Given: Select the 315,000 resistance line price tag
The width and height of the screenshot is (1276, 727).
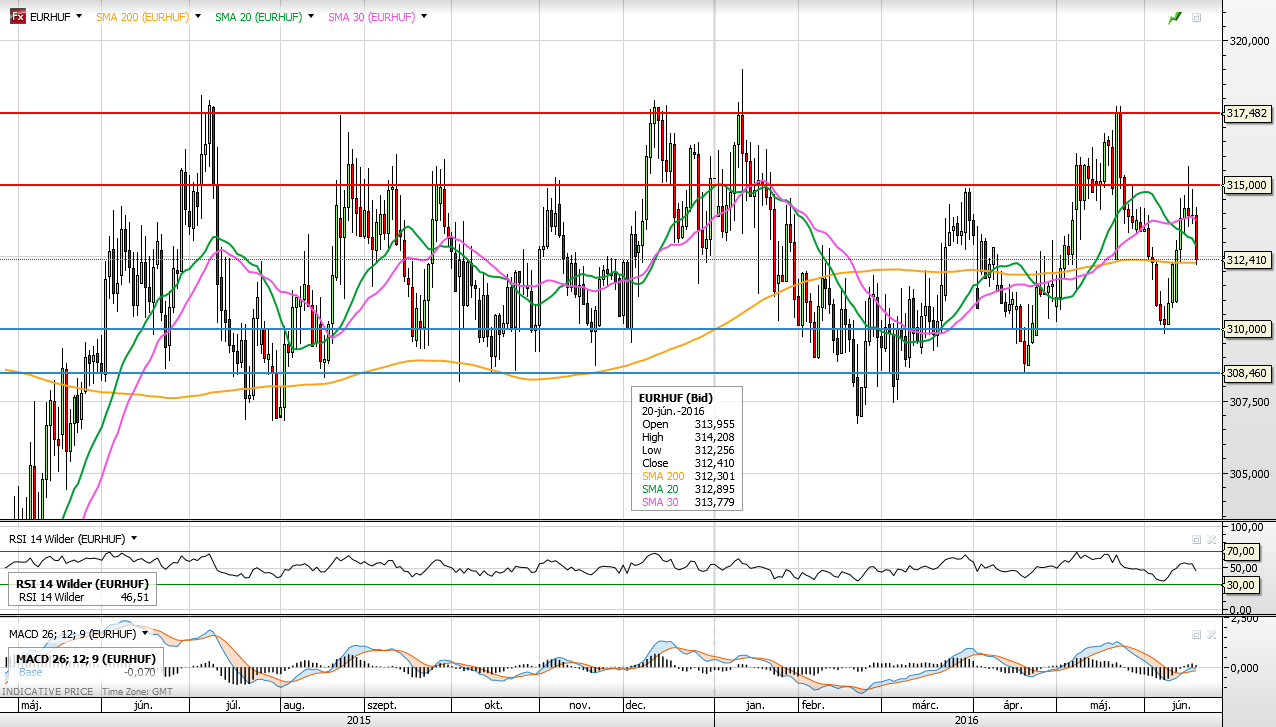Looking at the screenshot, I should point(1246,185).
